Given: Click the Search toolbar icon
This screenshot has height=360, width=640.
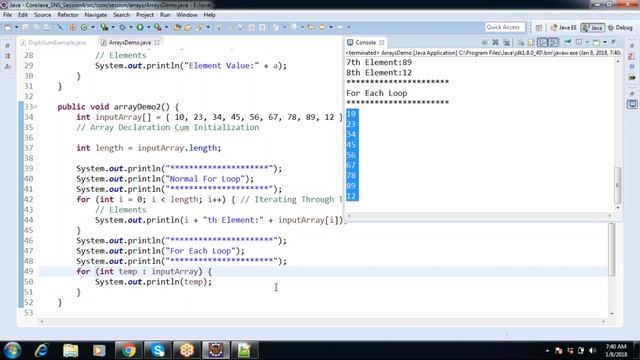Looking at the screenshot, I should click(x=199, y=27).
